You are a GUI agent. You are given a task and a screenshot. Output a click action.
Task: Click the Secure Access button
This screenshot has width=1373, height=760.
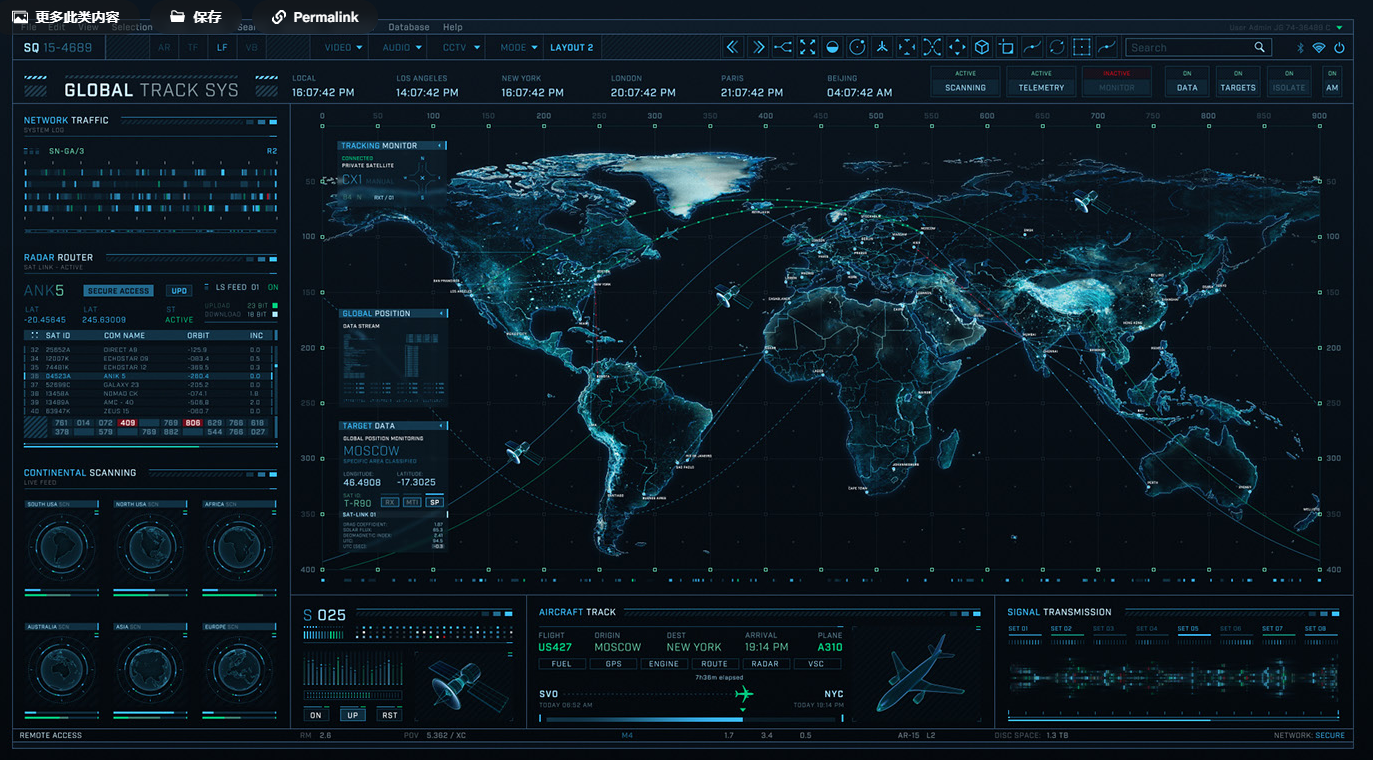click(119, 291)
